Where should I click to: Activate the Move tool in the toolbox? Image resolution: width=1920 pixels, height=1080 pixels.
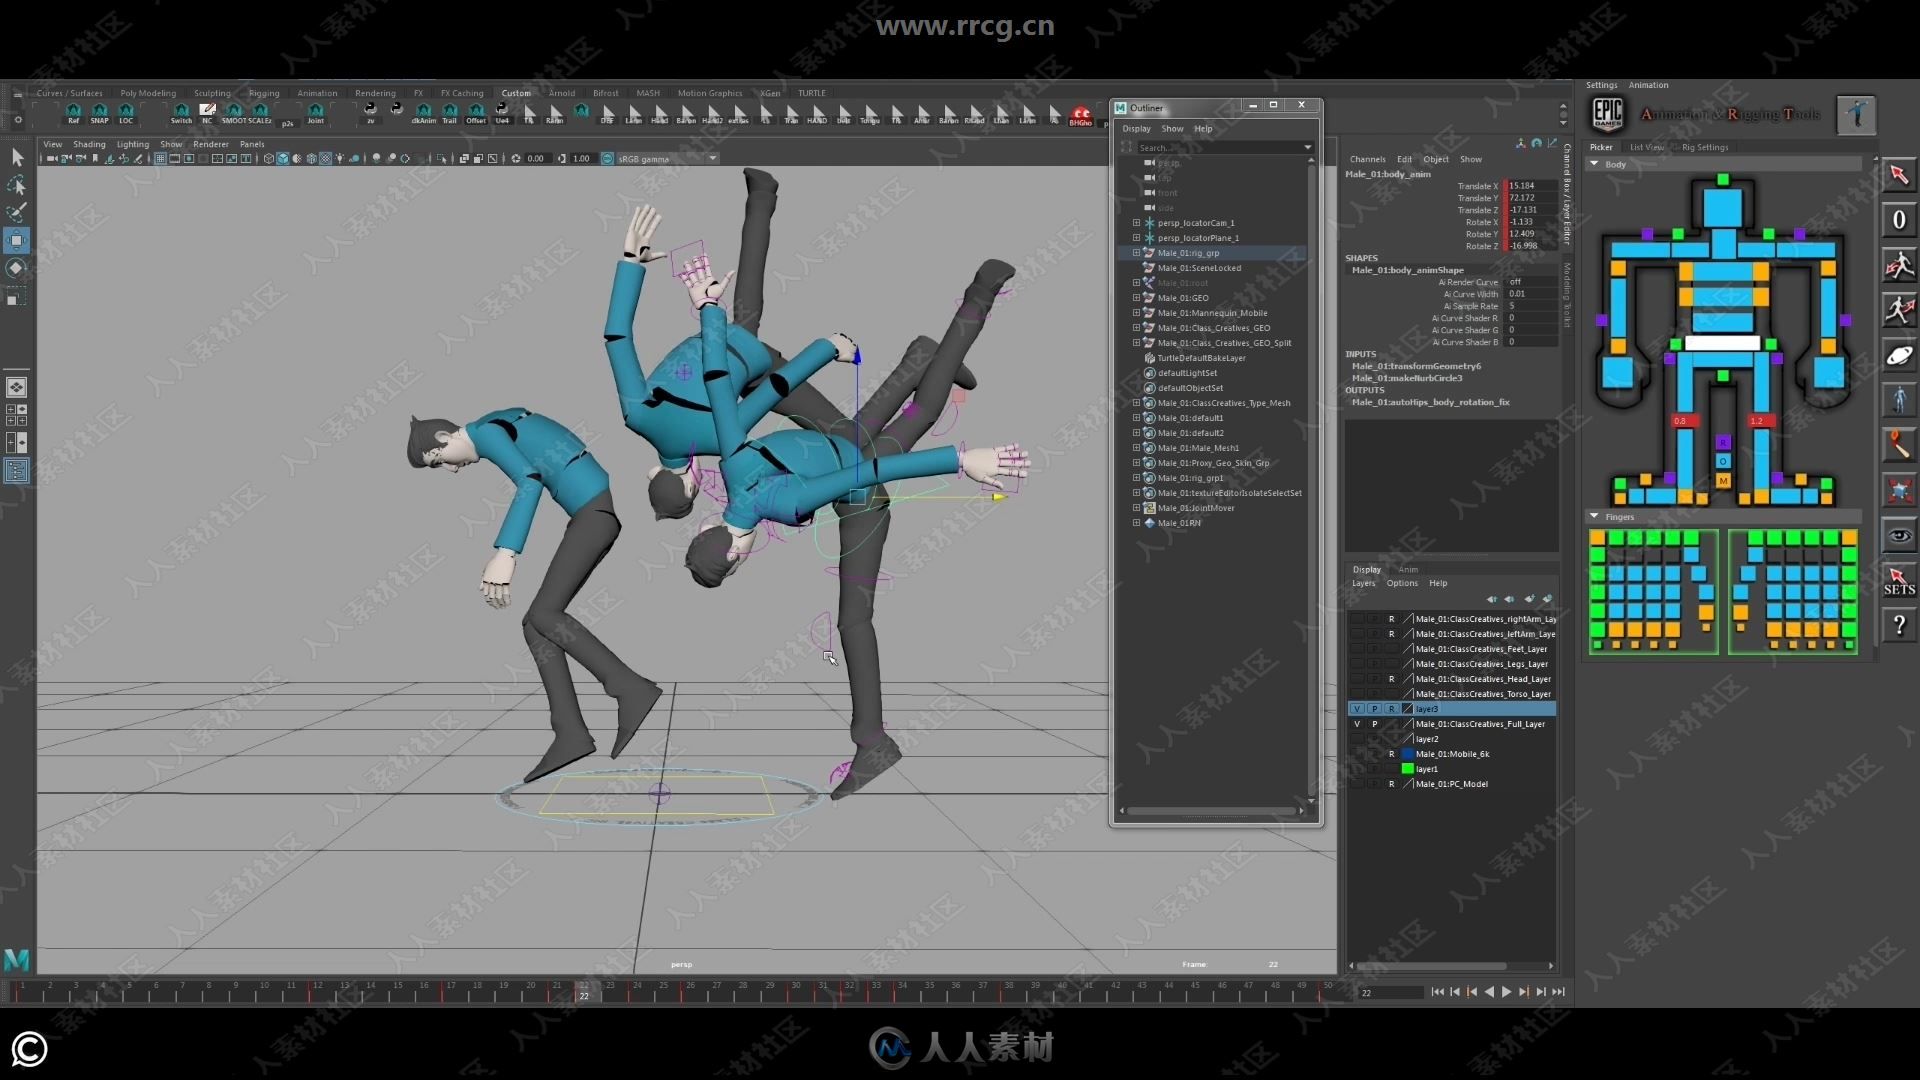(x=17, y=240)
